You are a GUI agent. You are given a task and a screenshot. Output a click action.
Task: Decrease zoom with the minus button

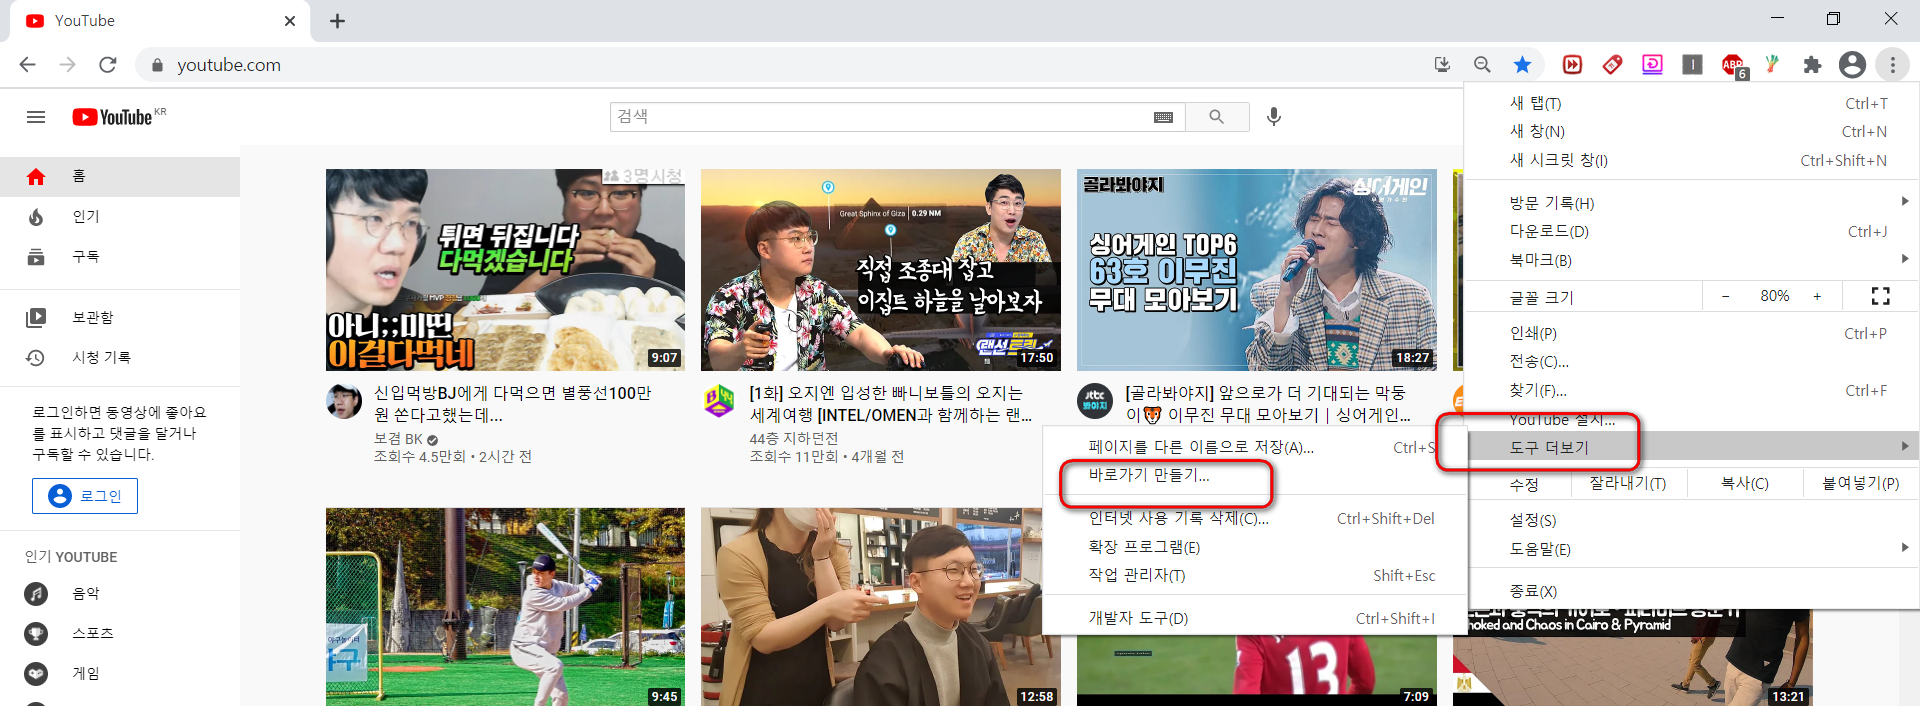pyautogui.click(x=1725, y=296)
